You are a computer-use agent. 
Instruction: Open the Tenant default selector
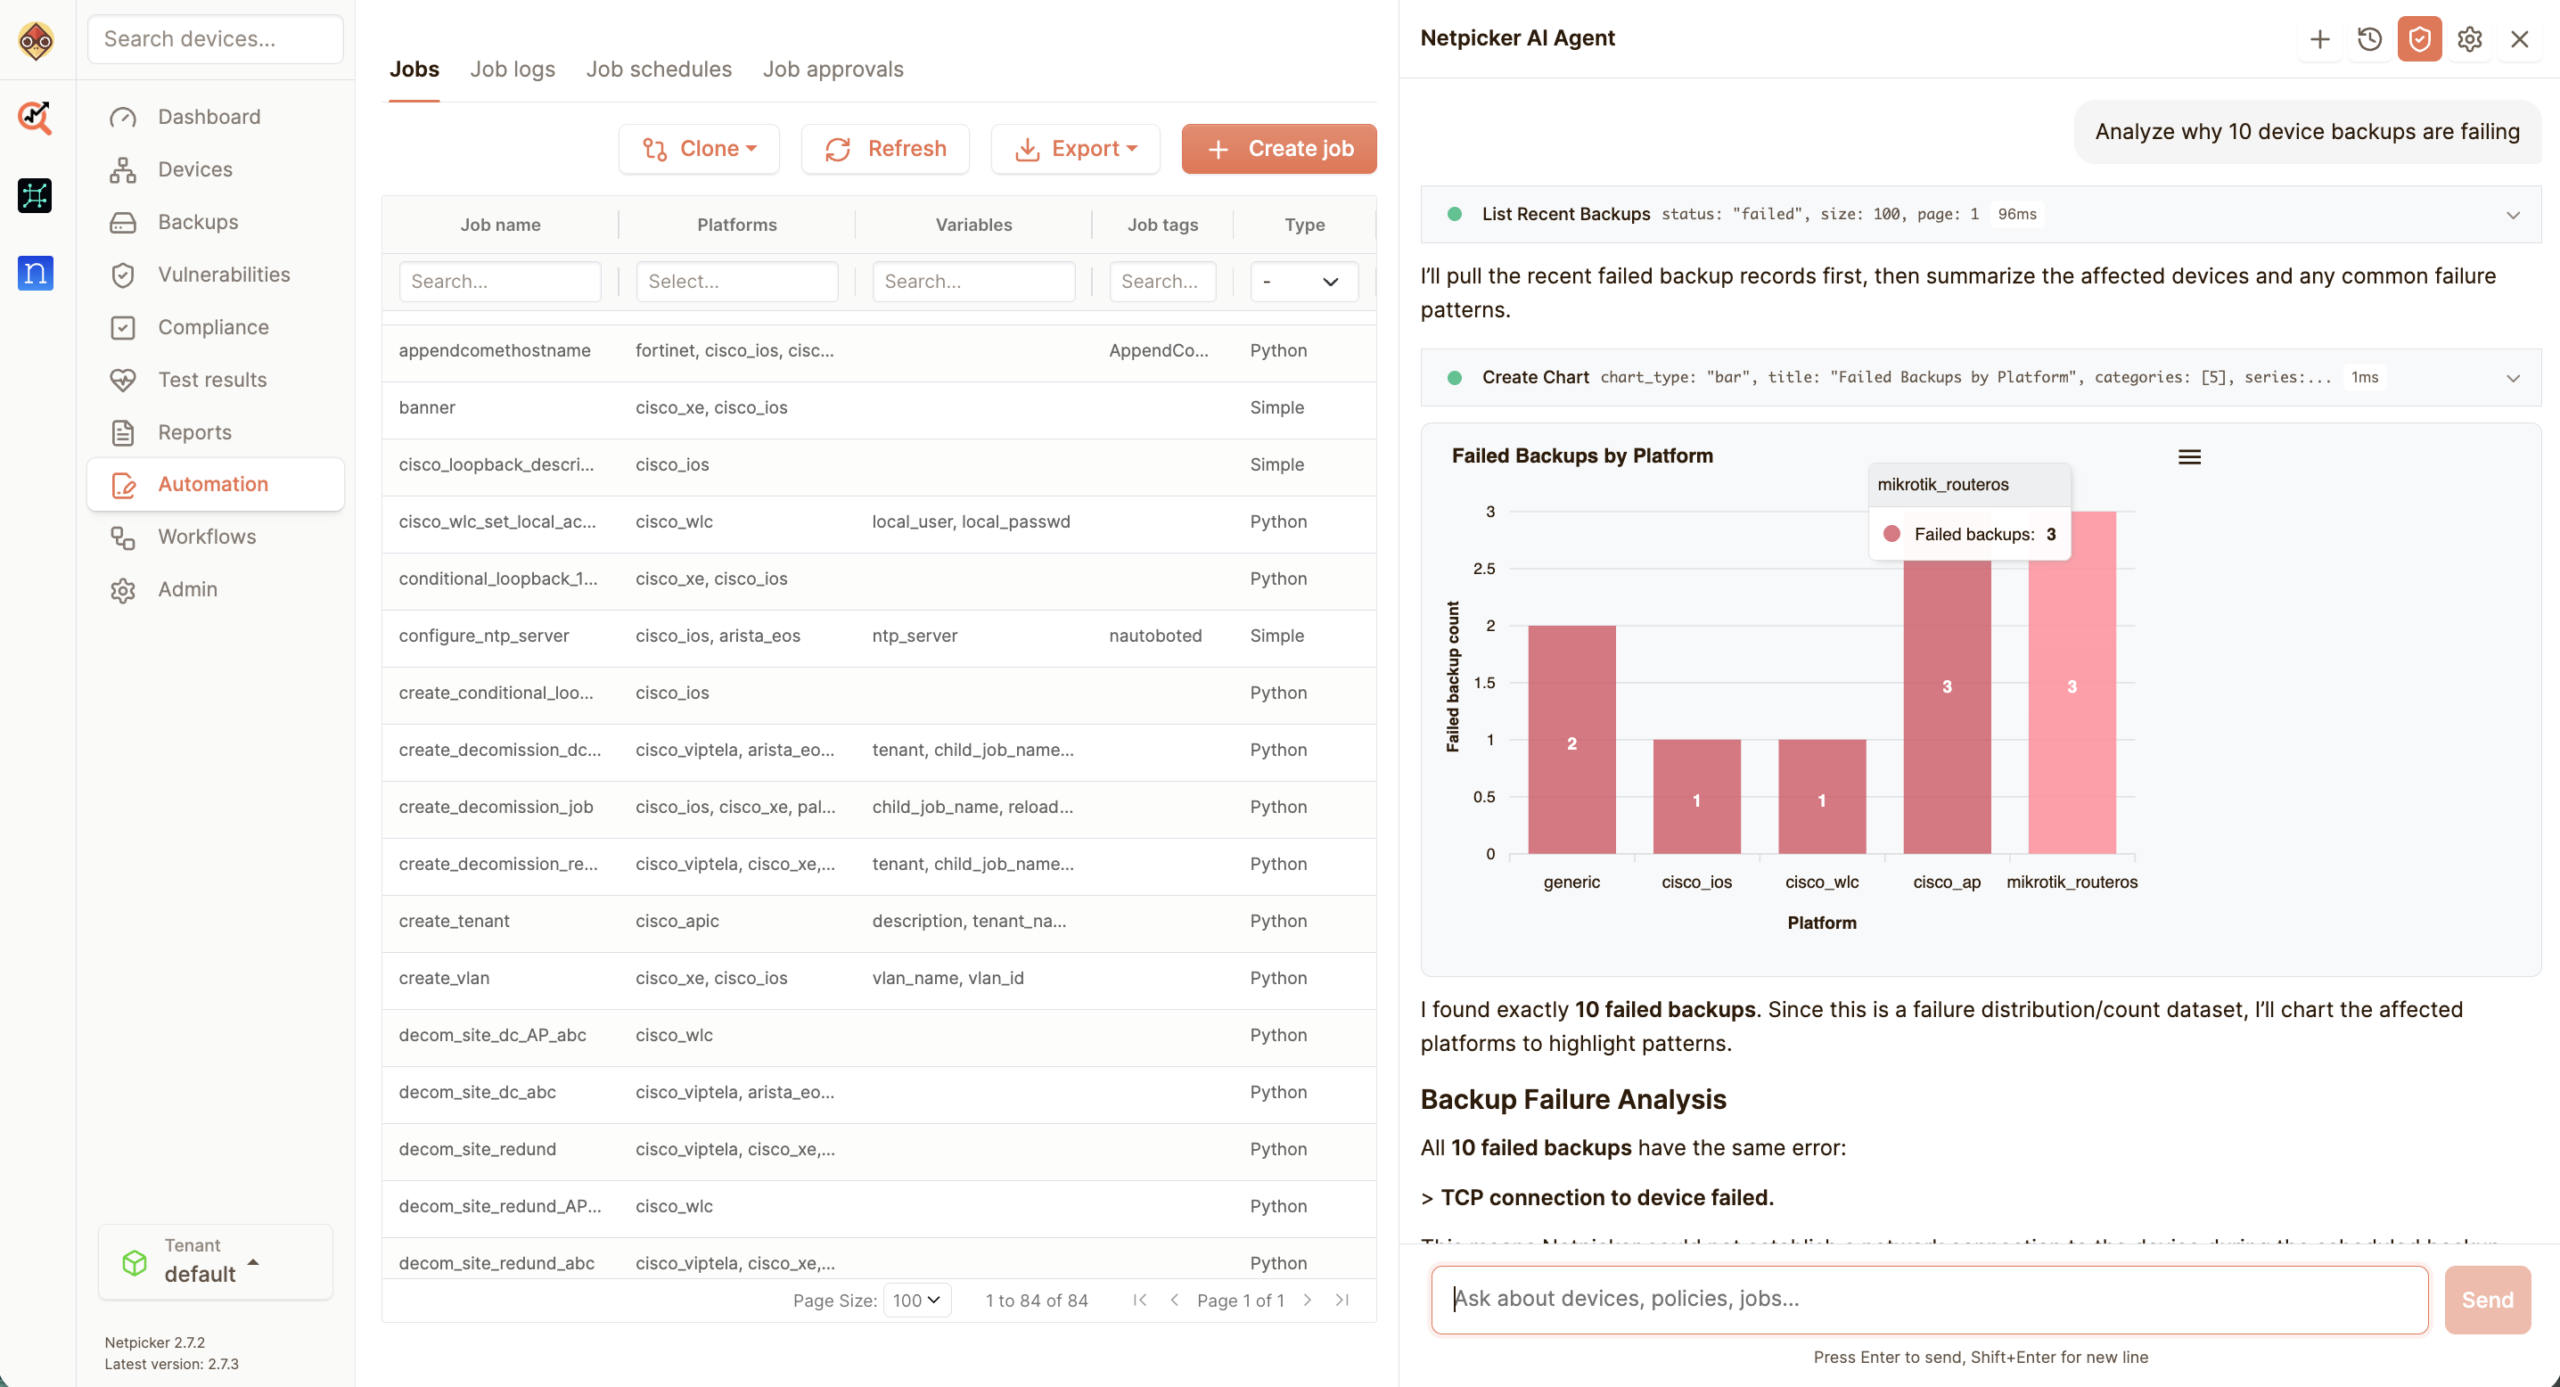[x=215, y=1262]
